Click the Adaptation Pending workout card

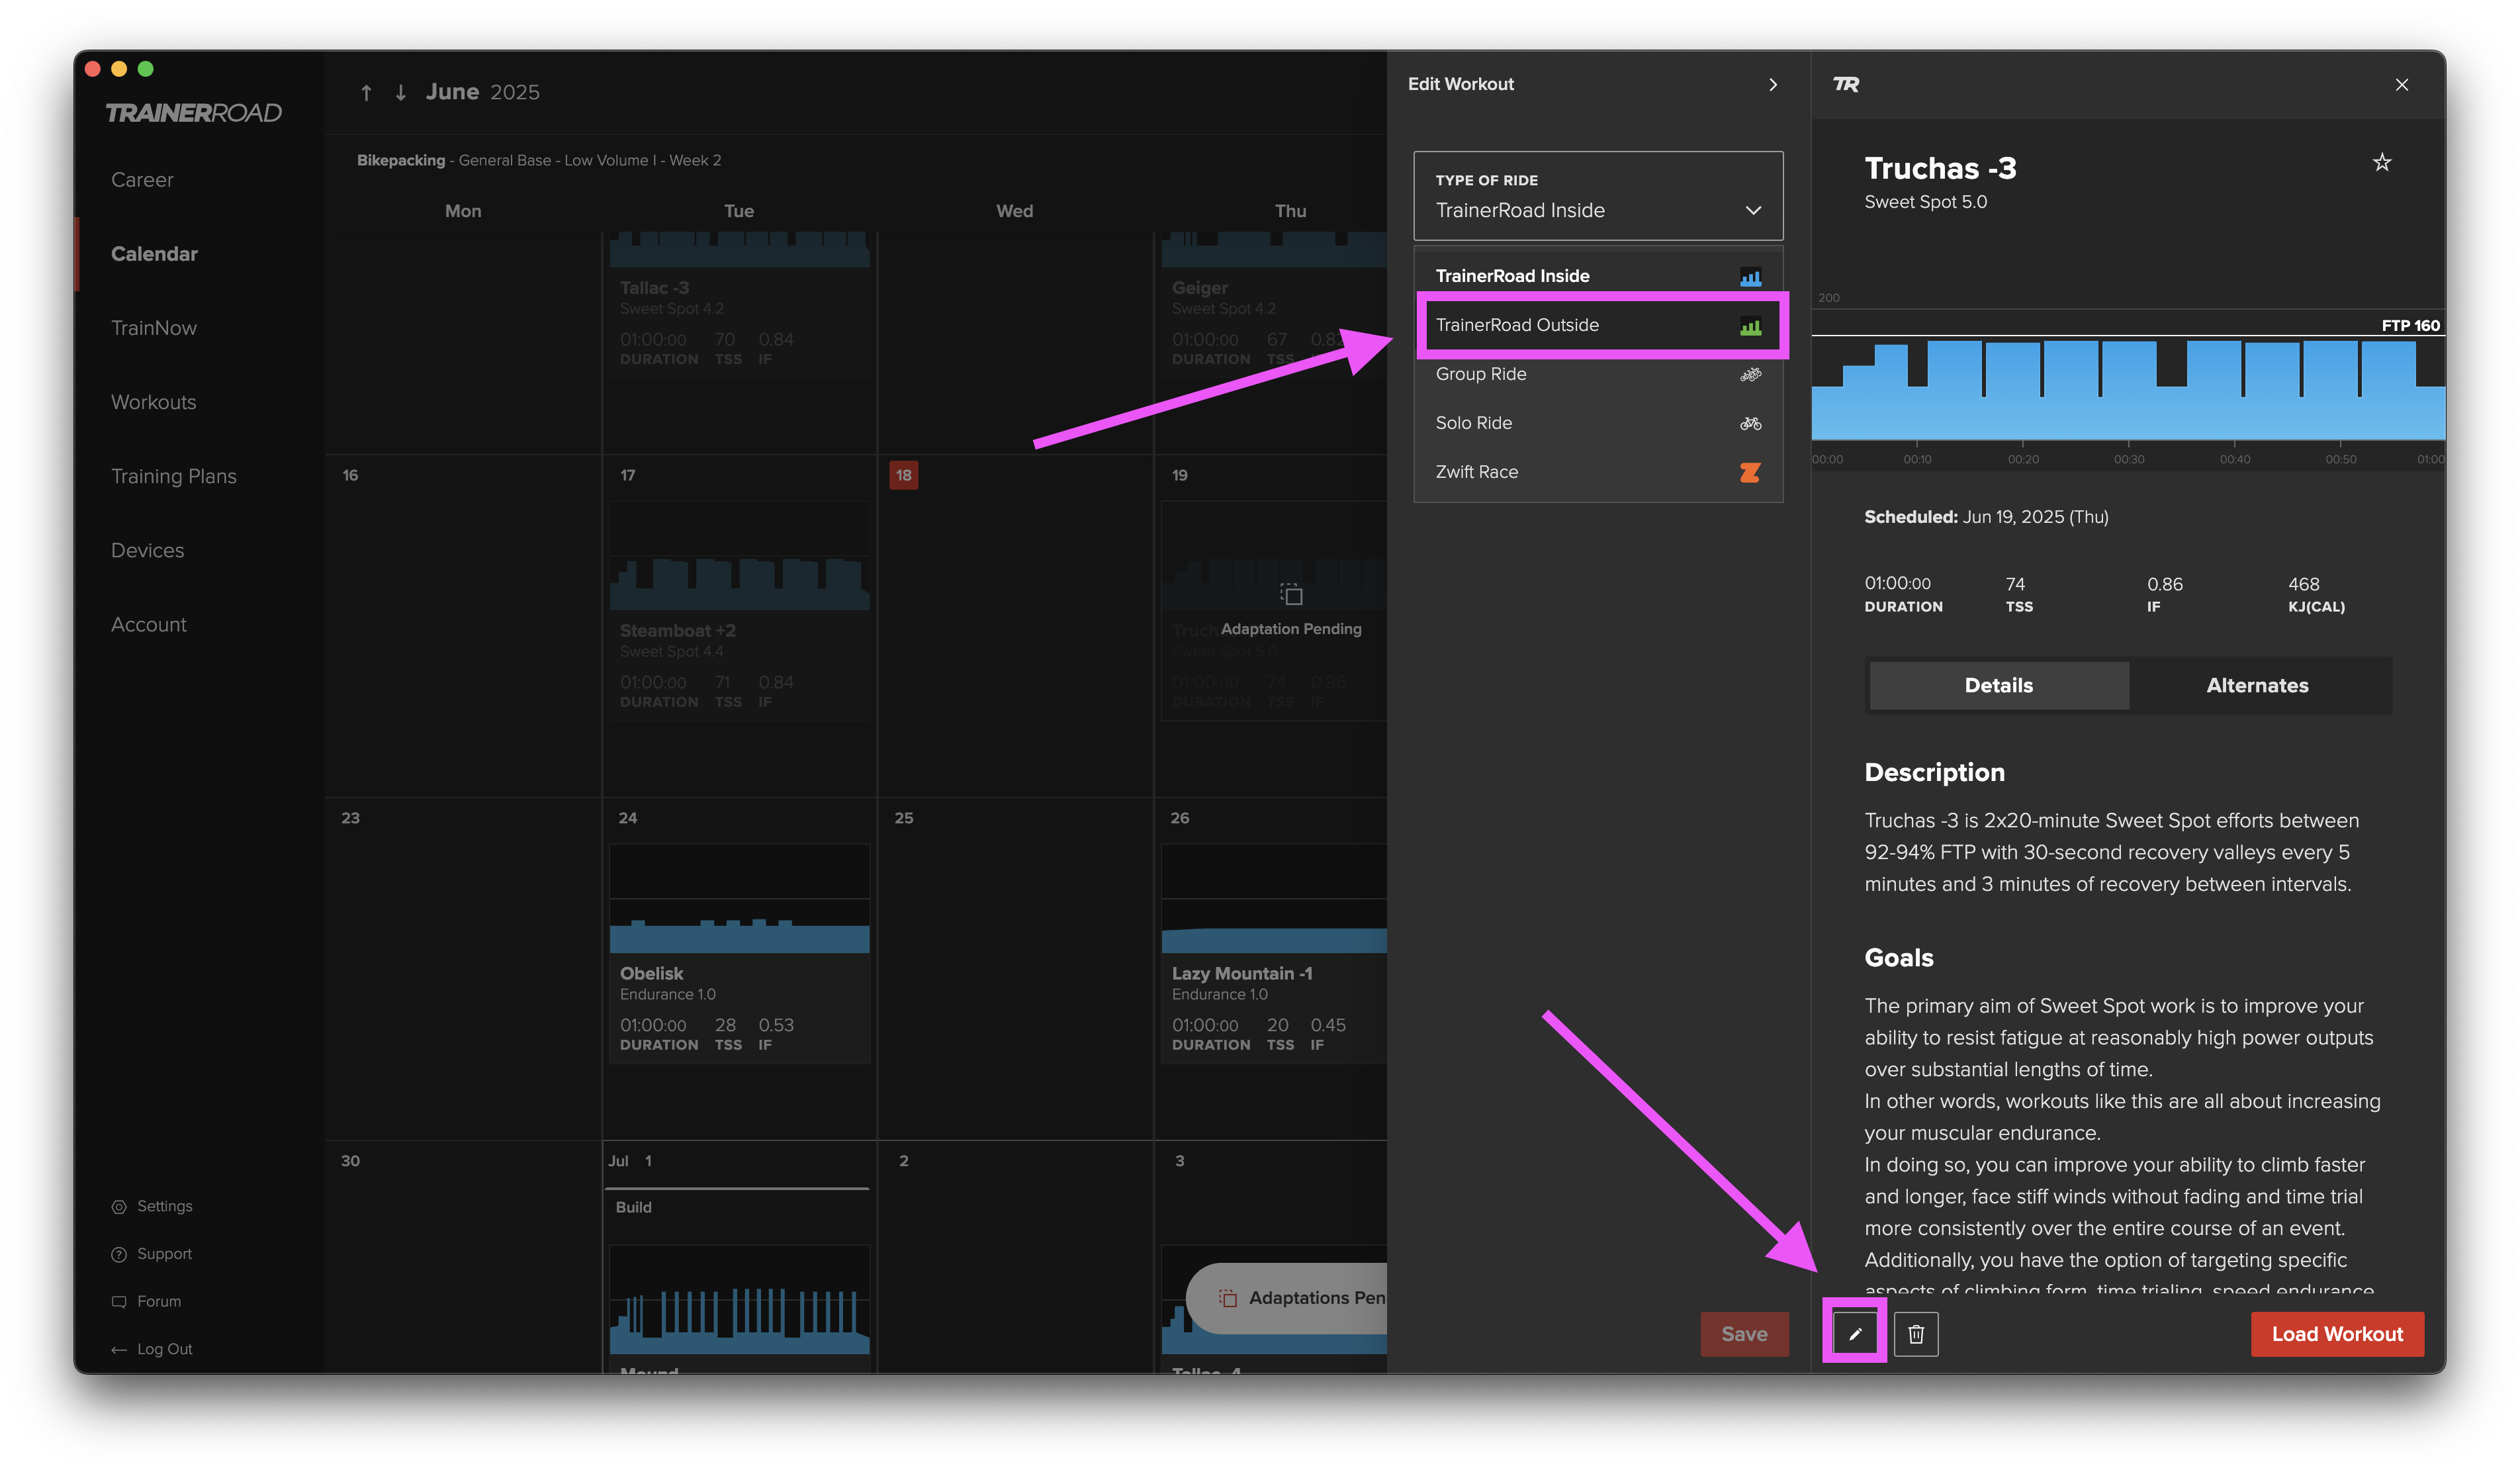(1273, 611)
